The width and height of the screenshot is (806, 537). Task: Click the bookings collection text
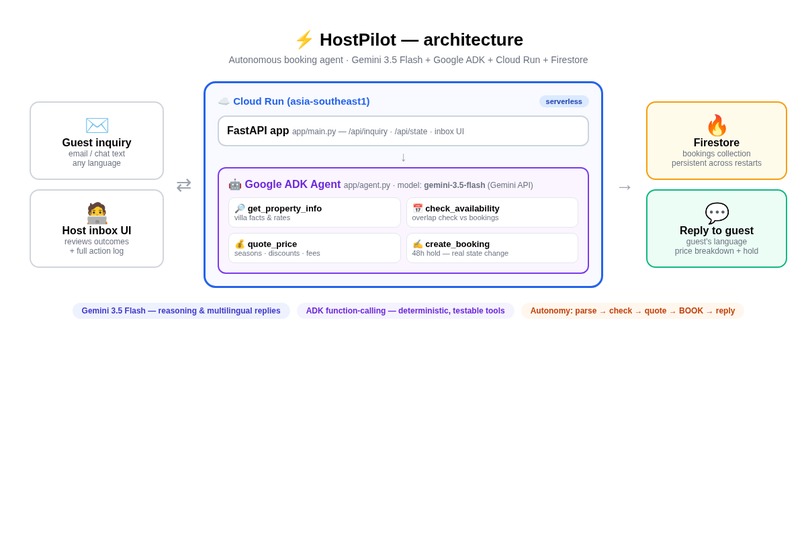click(x=717, y=154)
